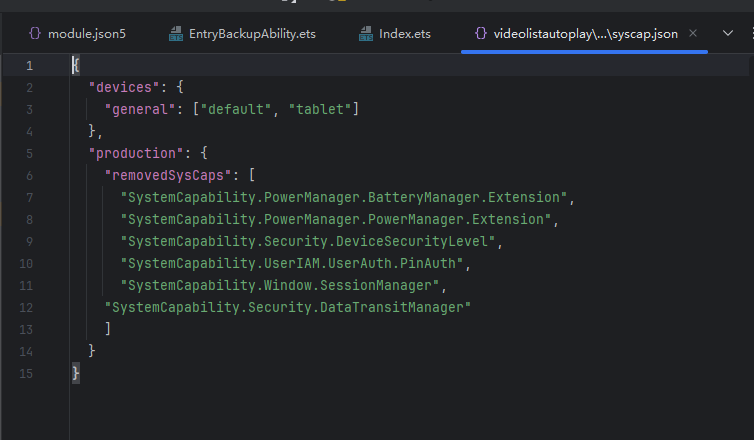Click line number 13 in the gutter
Viewport: 754px width, 440px height.
tap(26, 330)
